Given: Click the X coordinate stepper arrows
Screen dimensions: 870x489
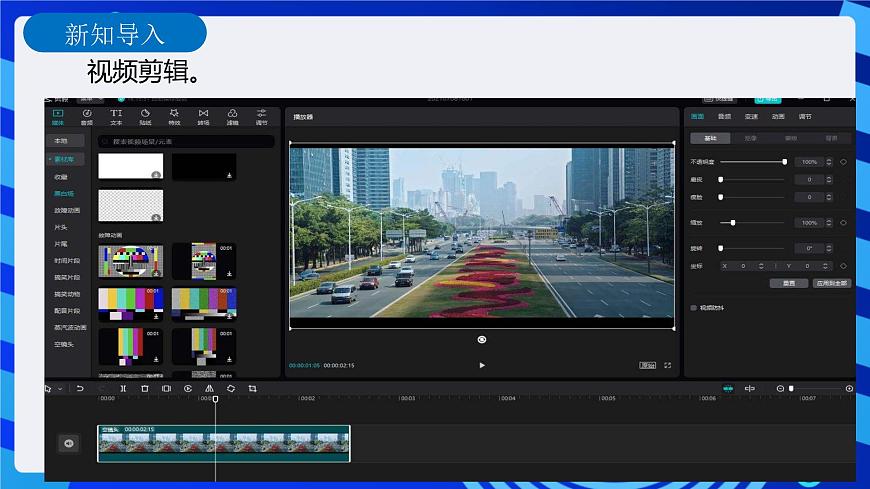Looking at the screenshot, I should coord(761,266).
